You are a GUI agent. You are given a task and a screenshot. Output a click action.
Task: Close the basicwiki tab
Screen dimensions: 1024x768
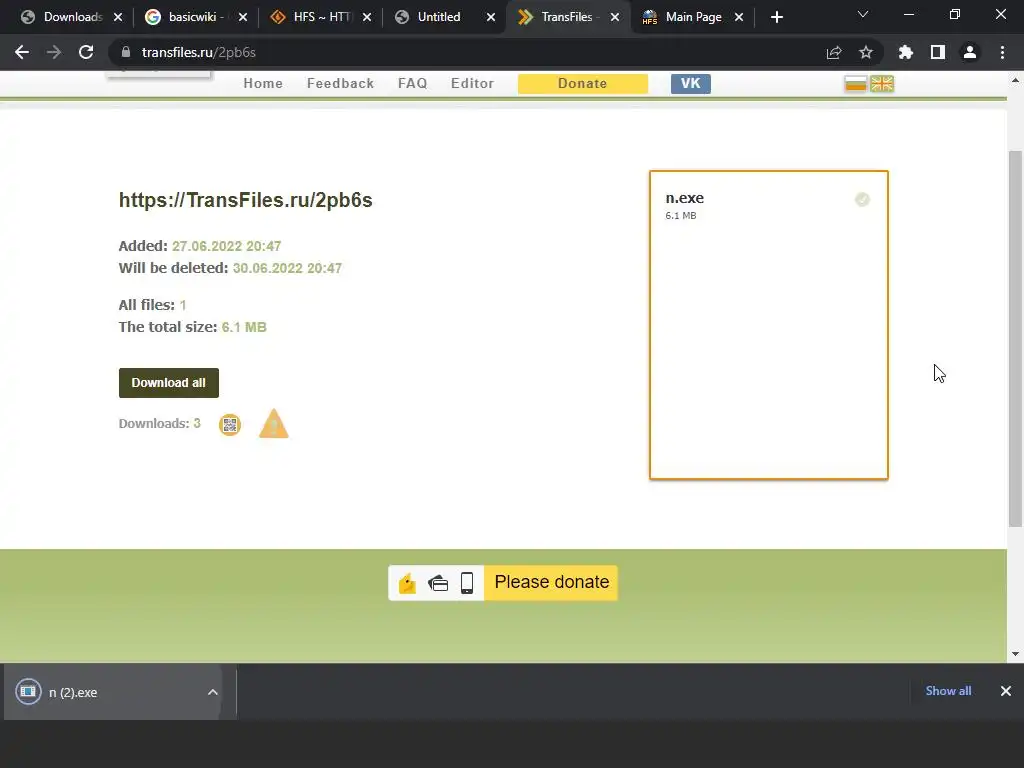pos(242,17)
